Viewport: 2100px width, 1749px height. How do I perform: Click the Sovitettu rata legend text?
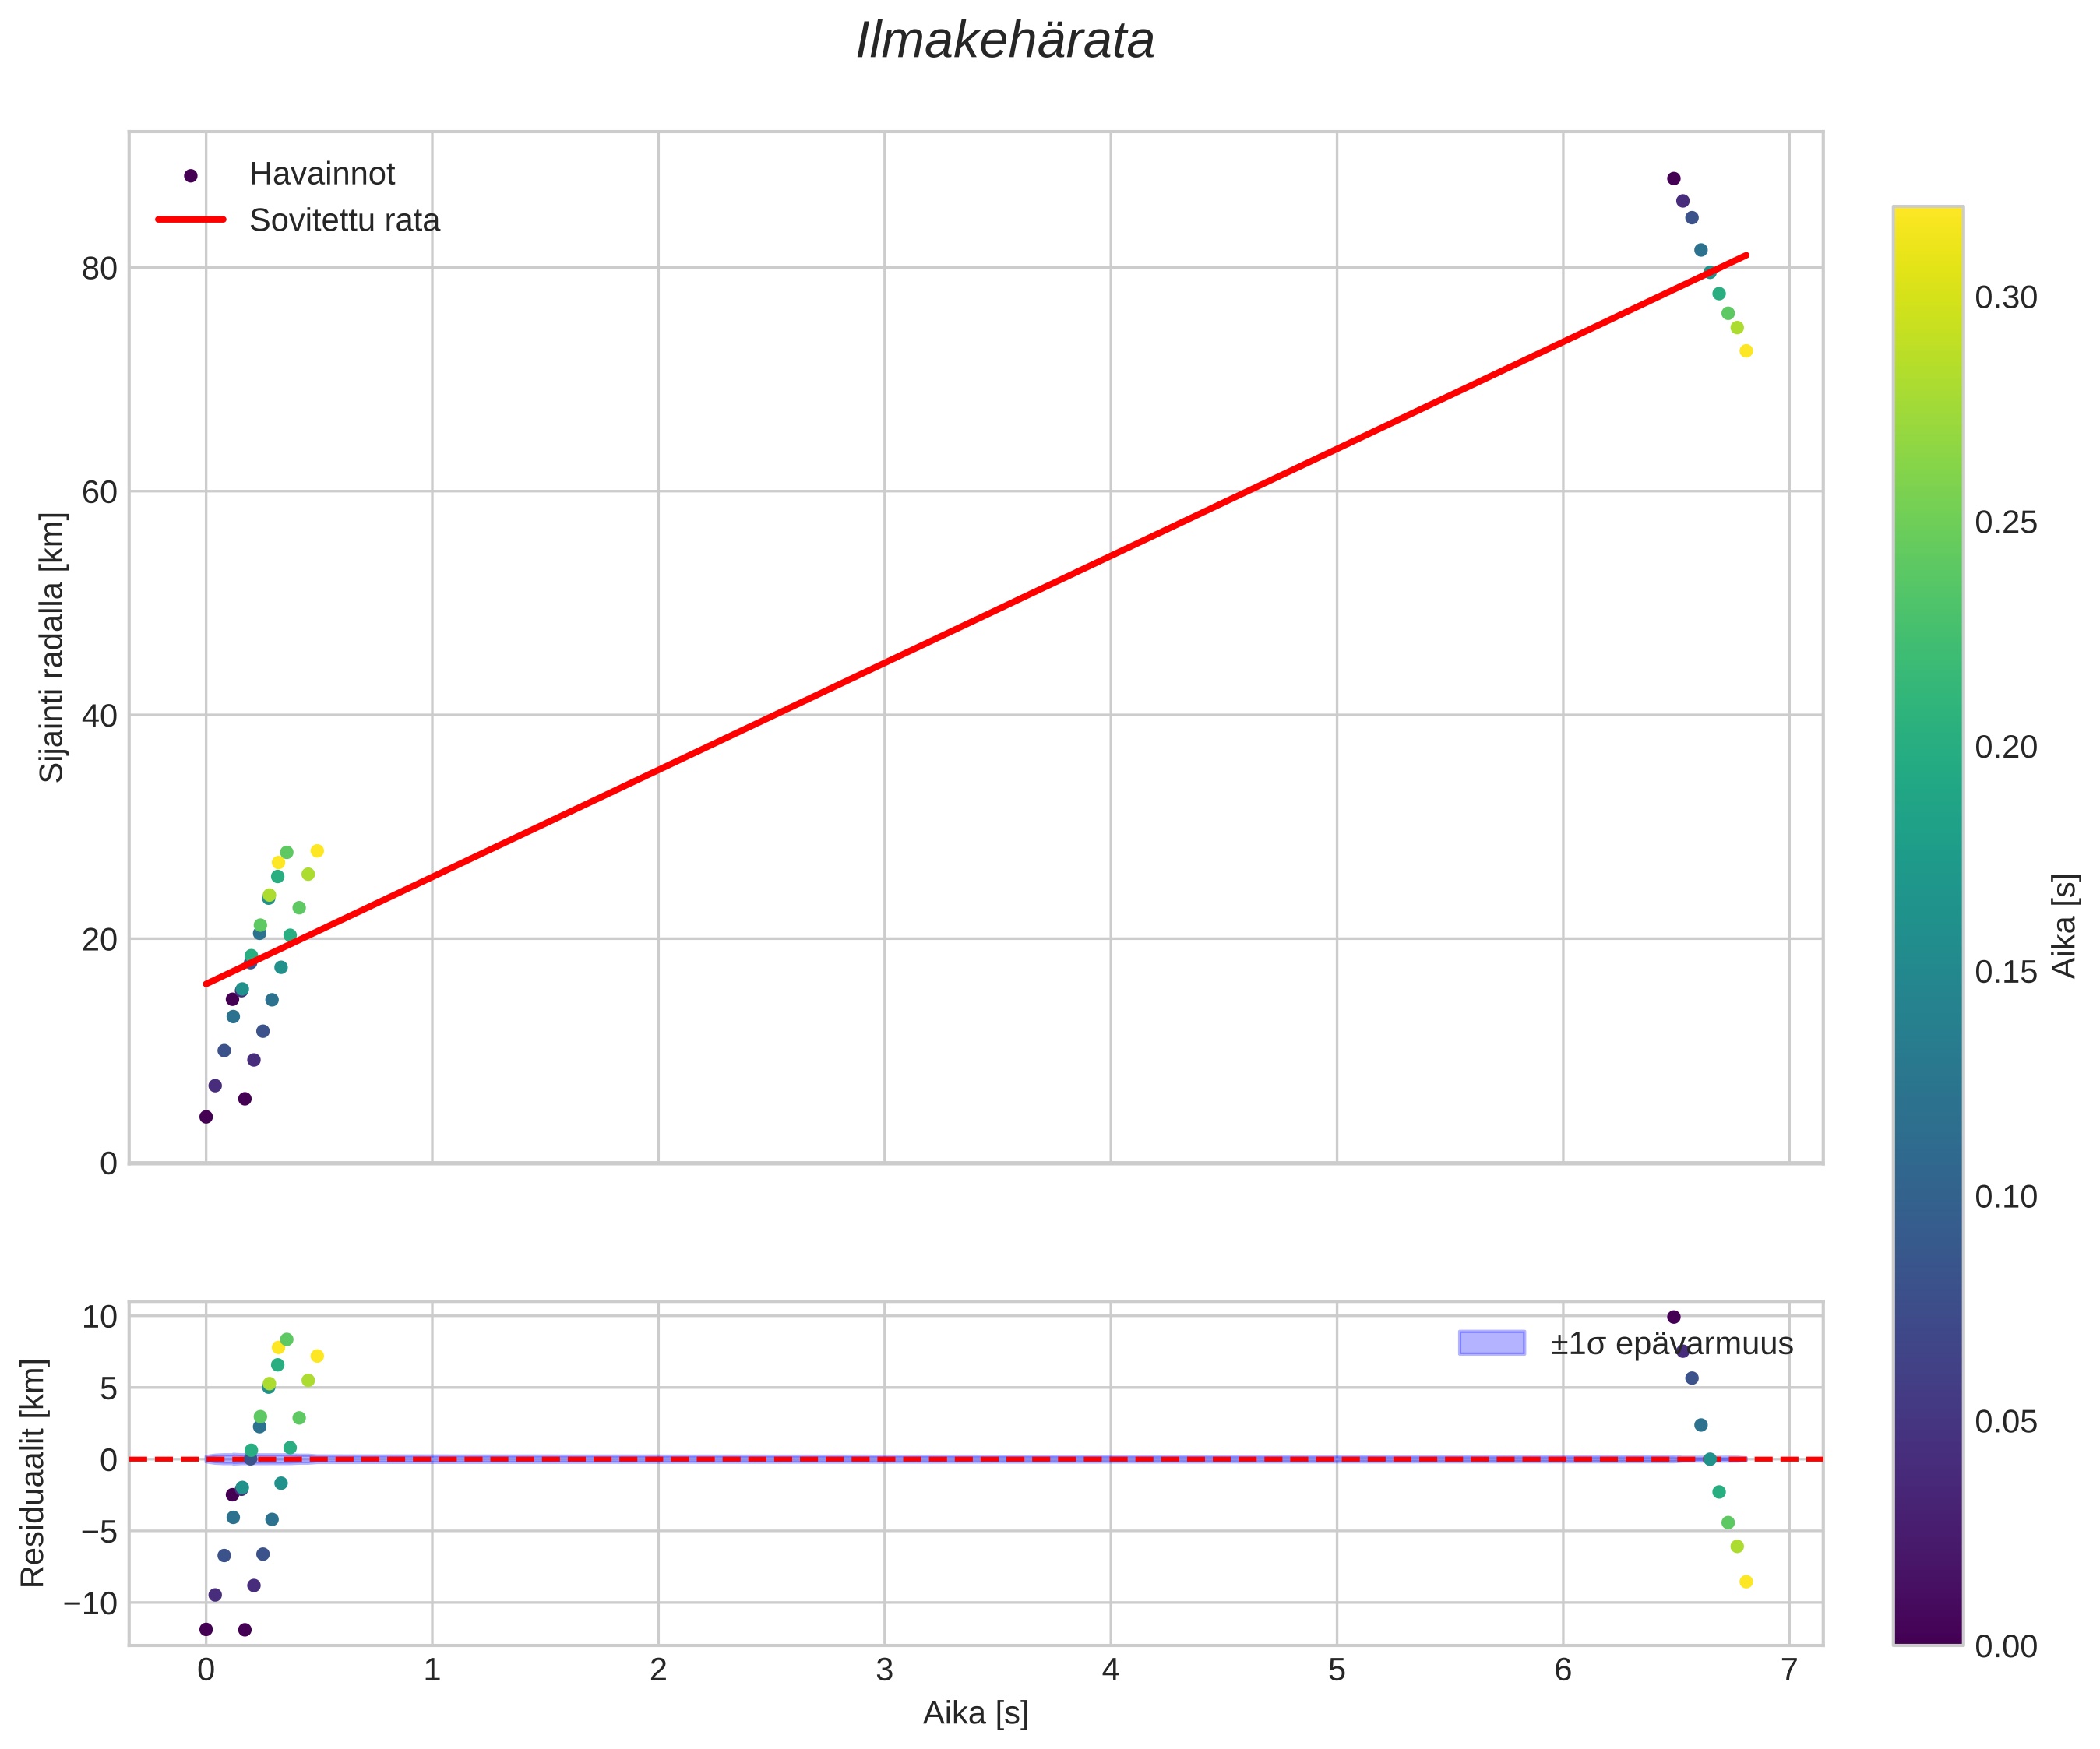(344, 220)
